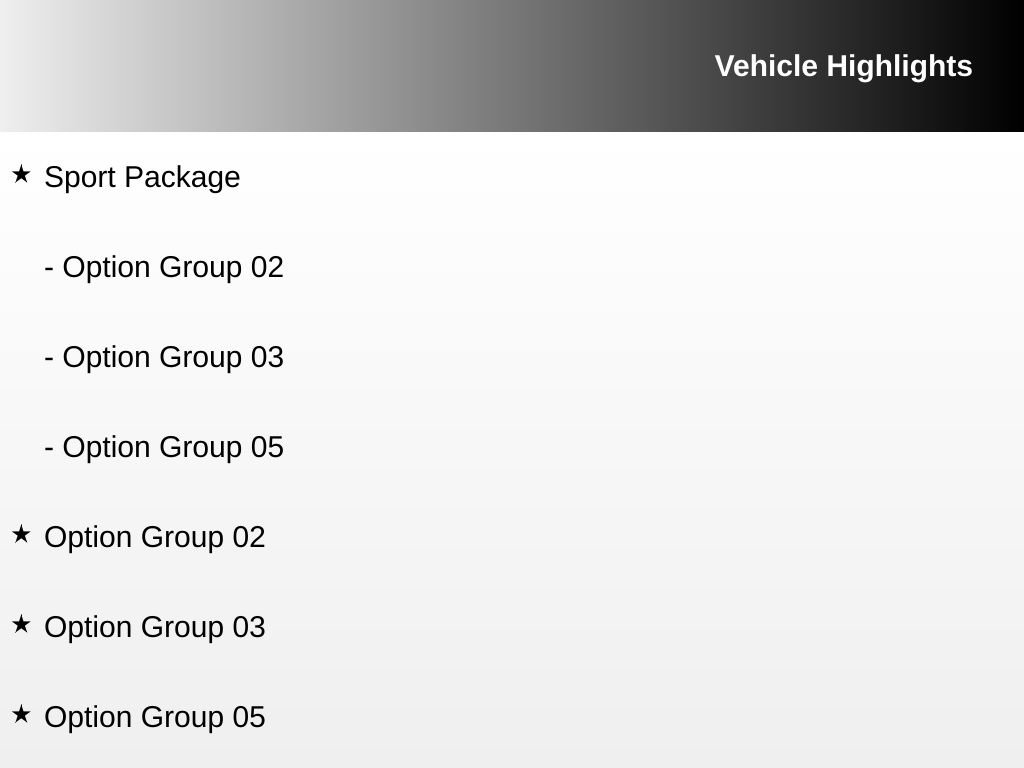The width and height of the screenshot is (1024, 768).
Task: Select the starred Option Group 05 item
Action: pyautogui.click(x=155, y=717)
